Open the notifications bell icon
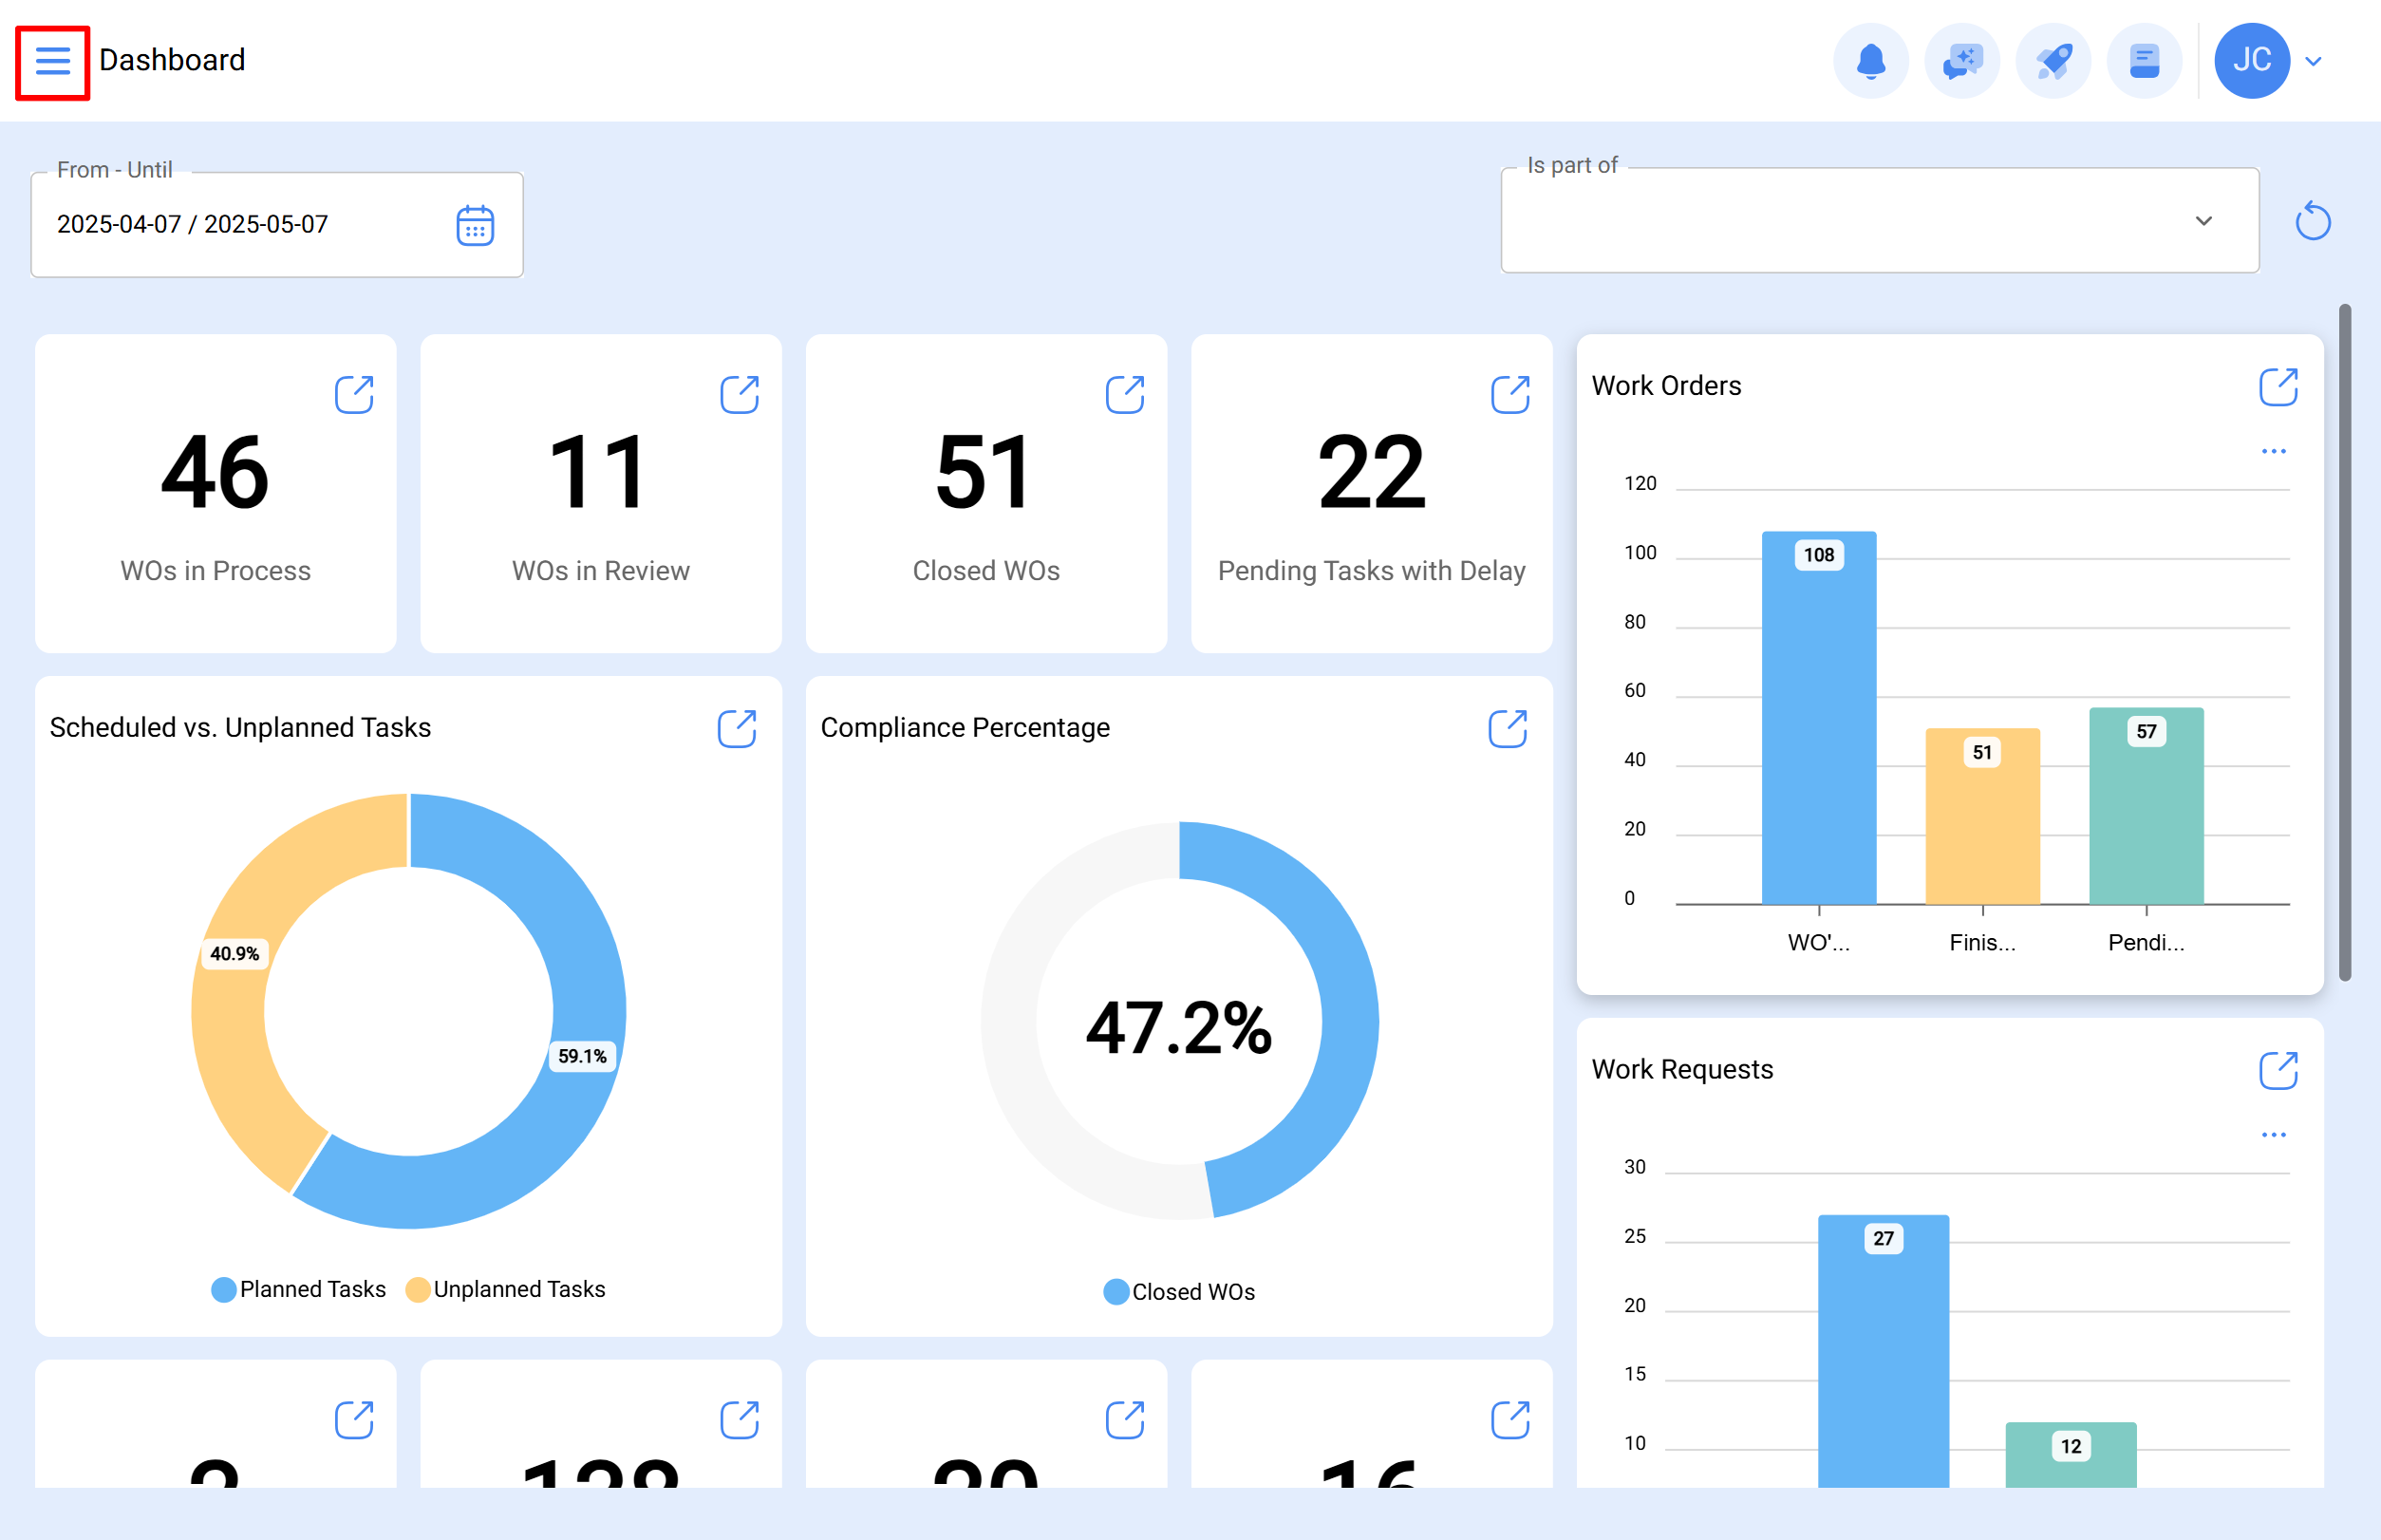This screenshot has width=2381, height=1540. [1871, 60]
